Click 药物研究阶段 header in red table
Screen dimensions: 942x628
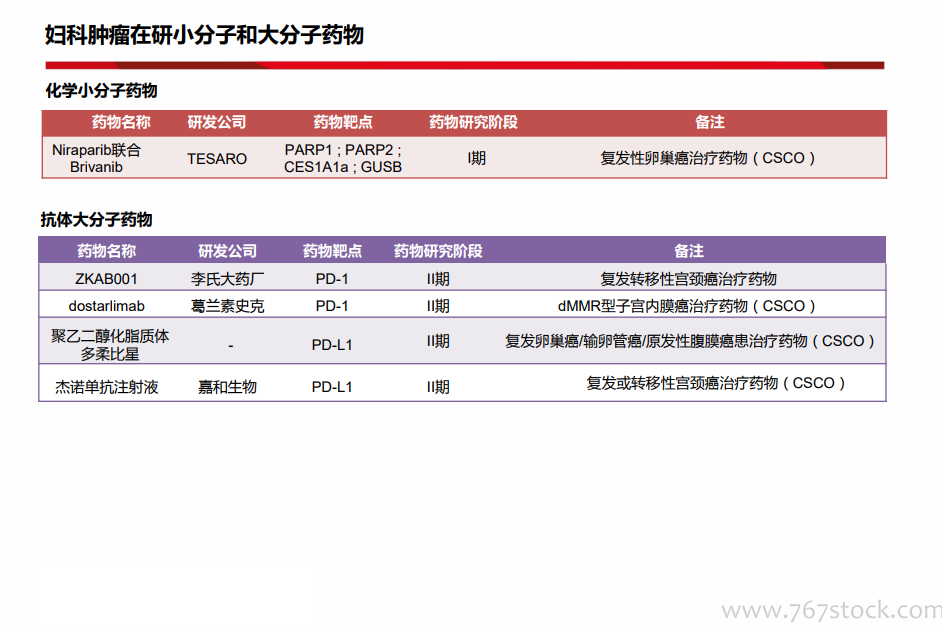pos(473,122)
